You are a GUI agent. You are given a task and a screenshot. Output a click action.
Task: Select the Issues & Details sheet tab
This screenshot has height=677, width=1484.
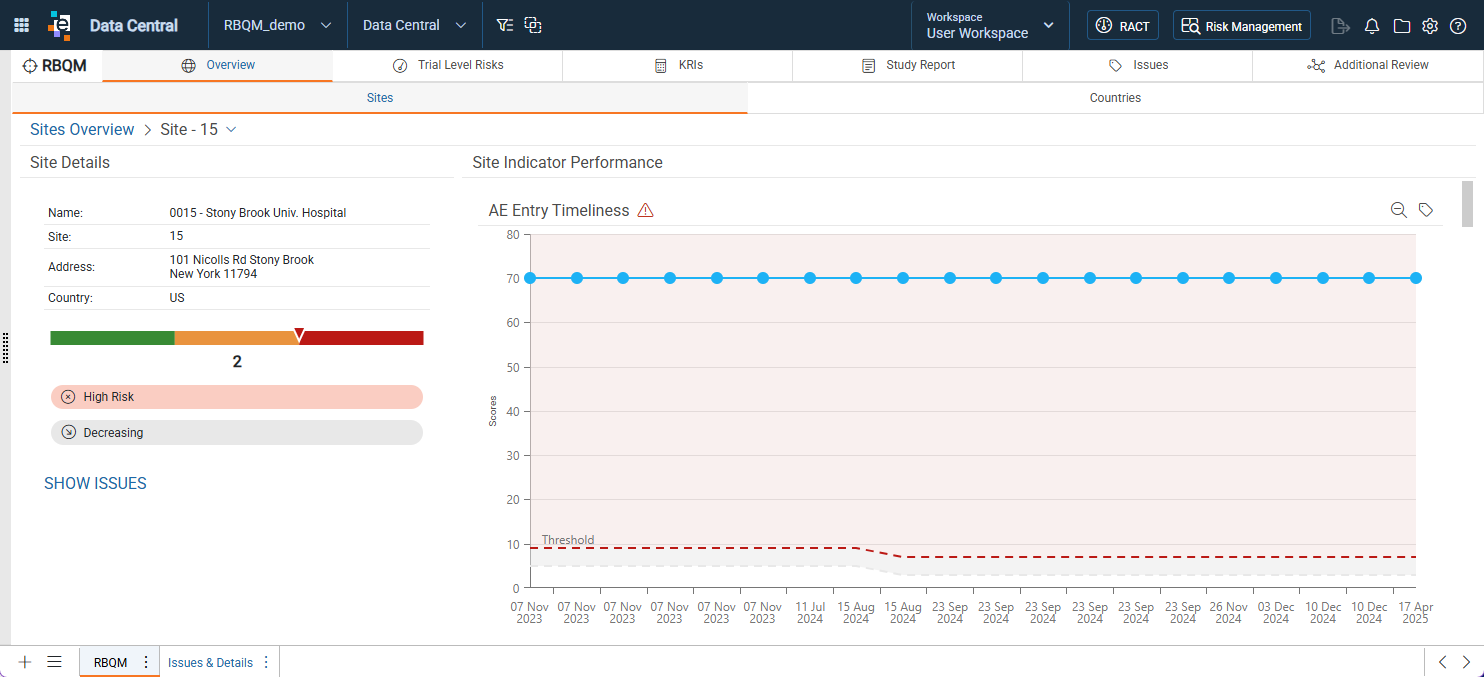coord(210,662)
